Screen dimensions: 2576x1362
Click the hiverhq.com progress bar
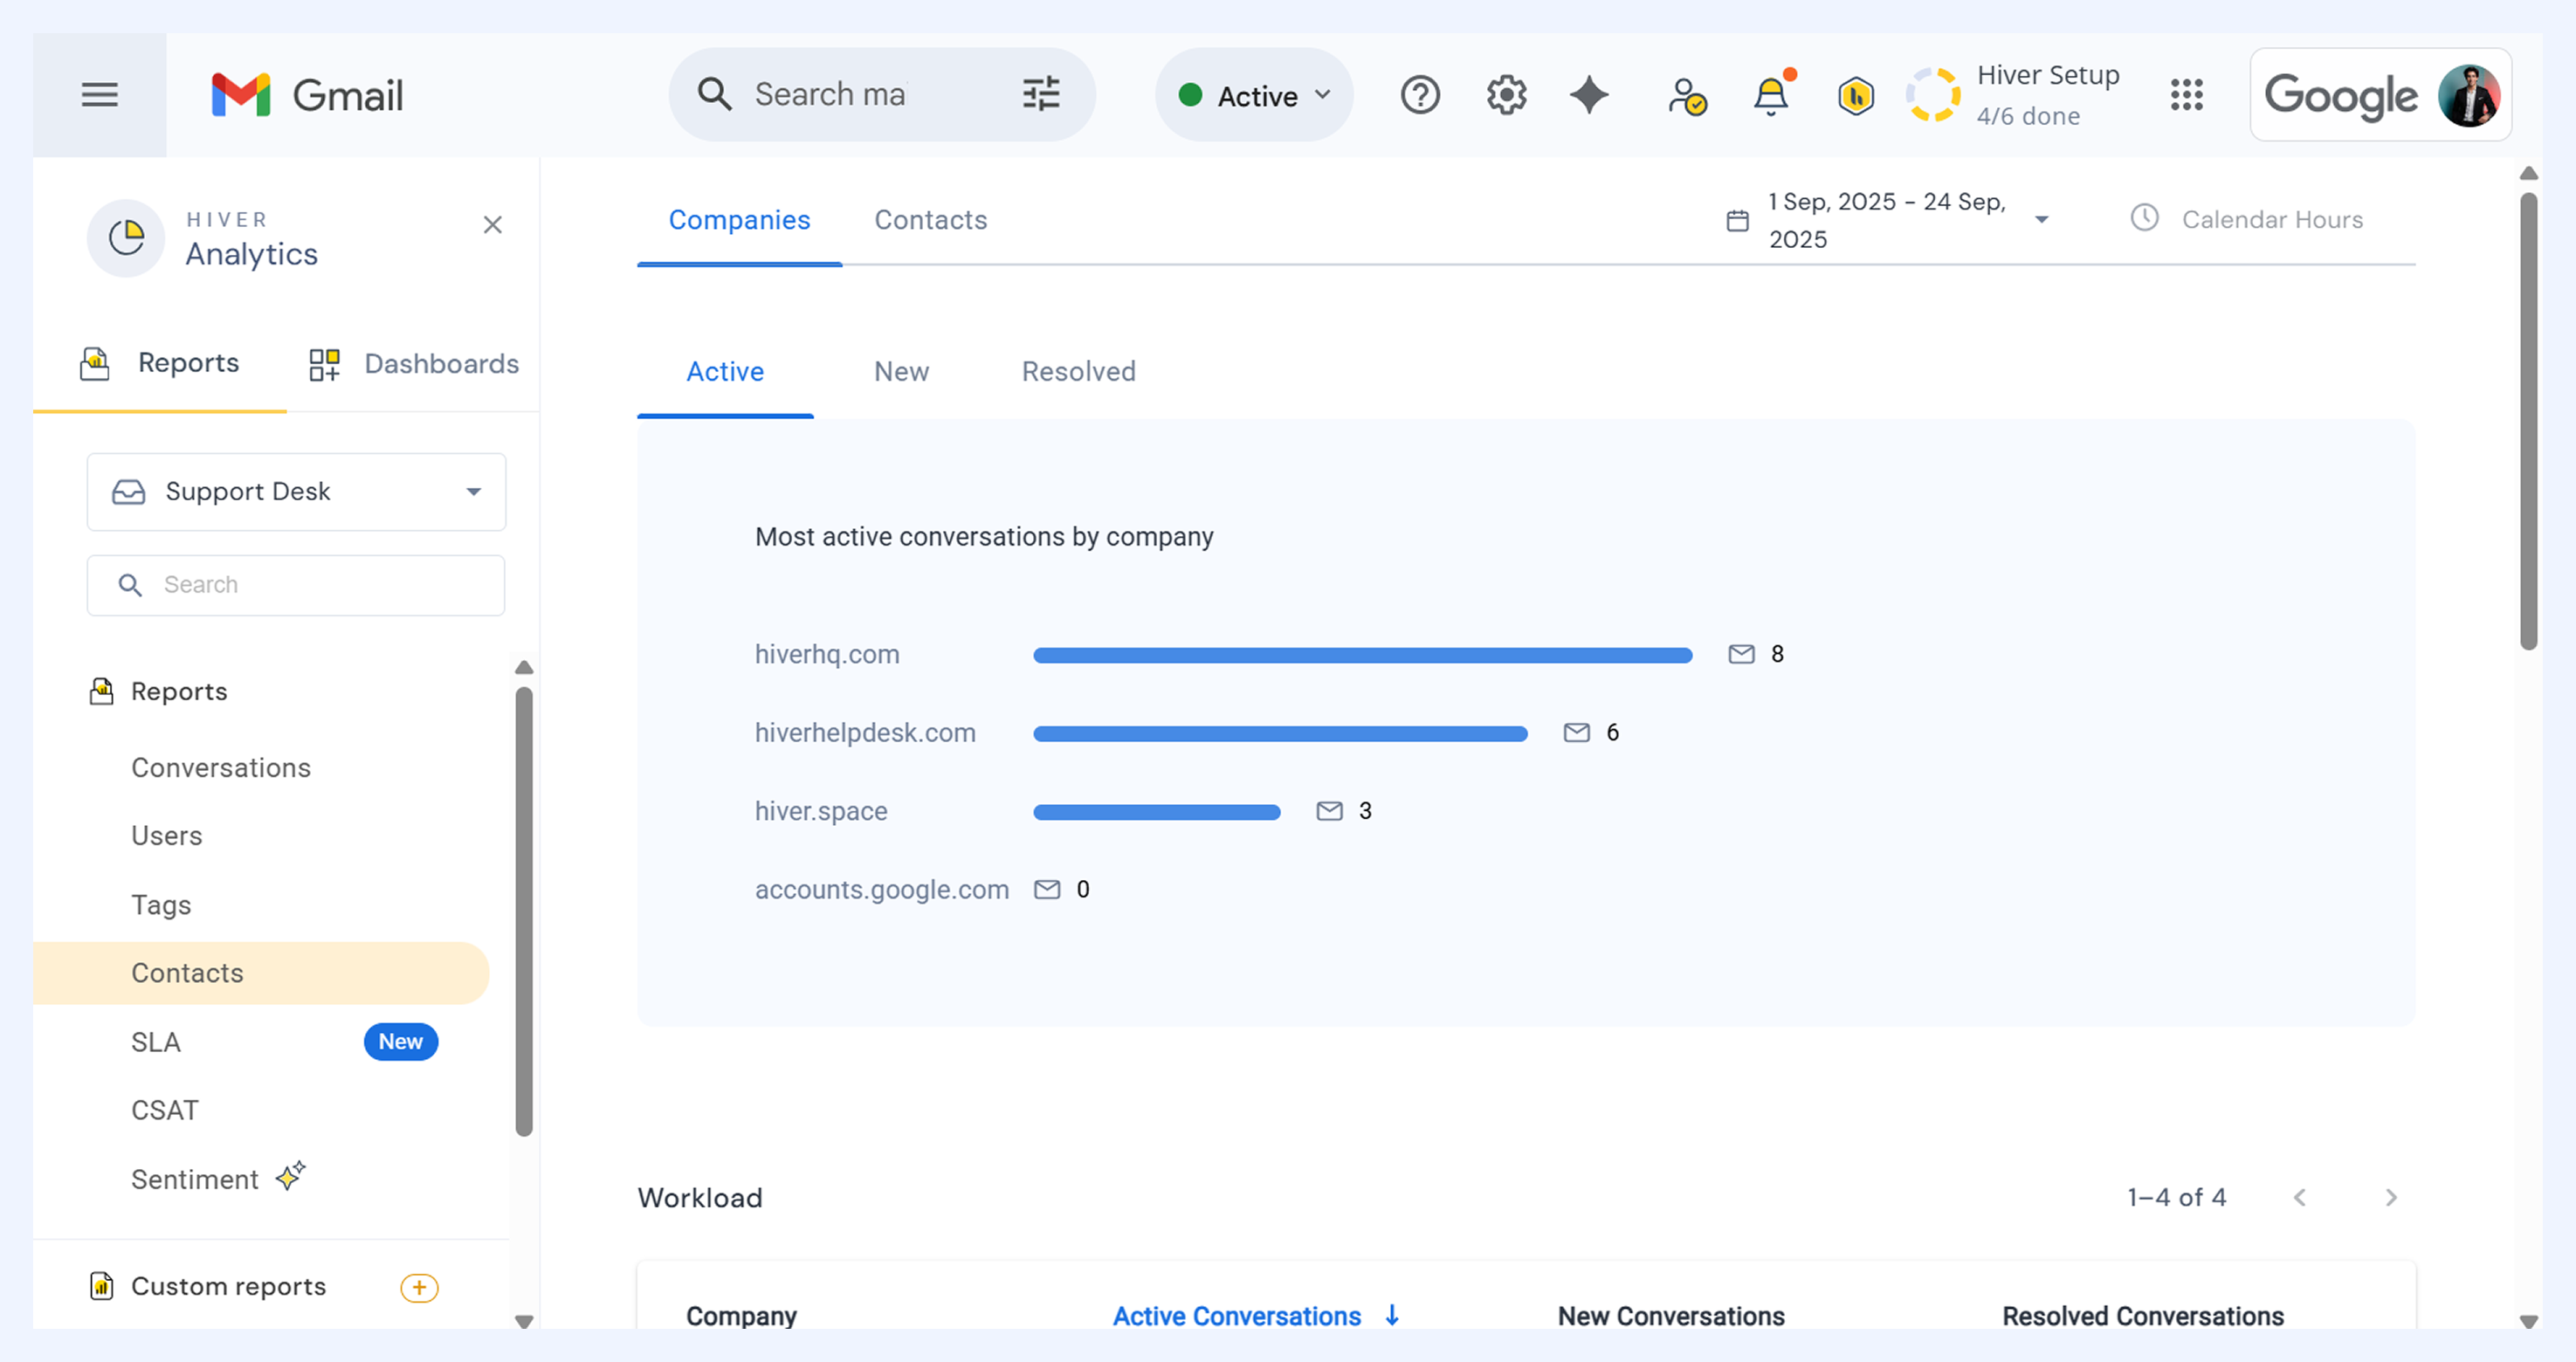pos(1362,655)
